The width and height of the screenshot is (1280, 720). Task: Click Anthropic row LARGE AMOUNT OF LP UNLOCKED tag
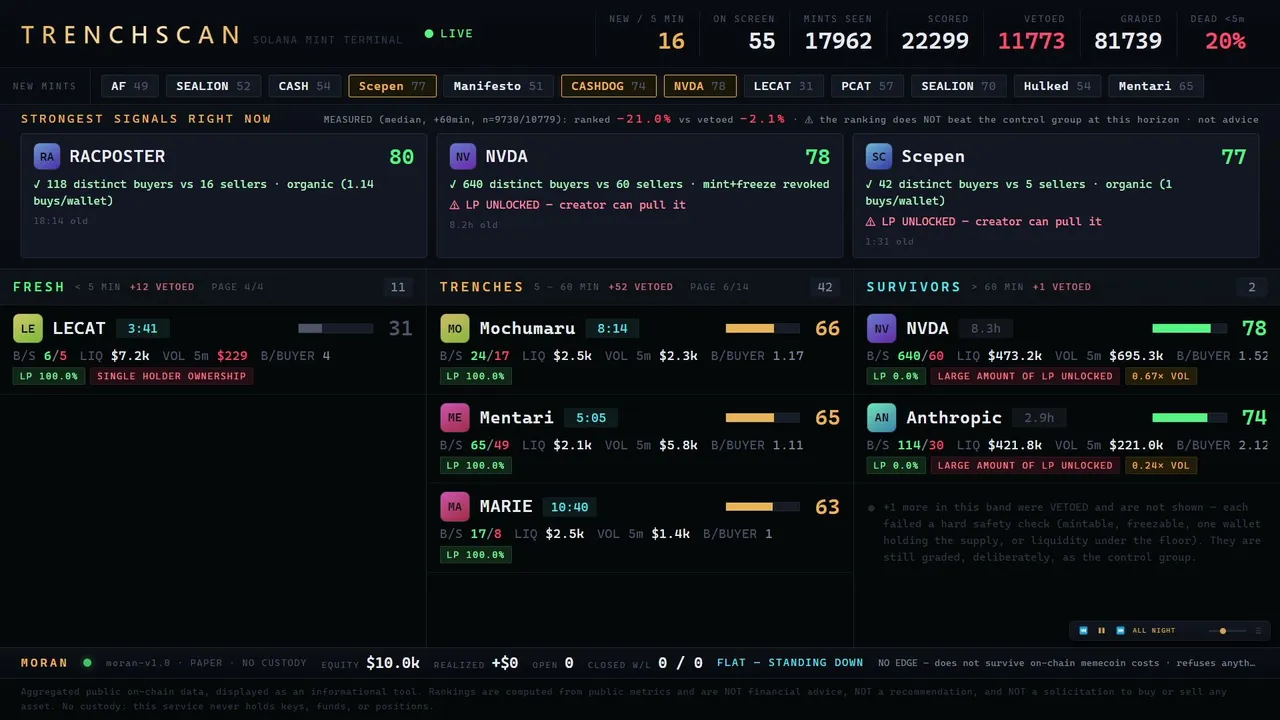(x=1025, y=465)
